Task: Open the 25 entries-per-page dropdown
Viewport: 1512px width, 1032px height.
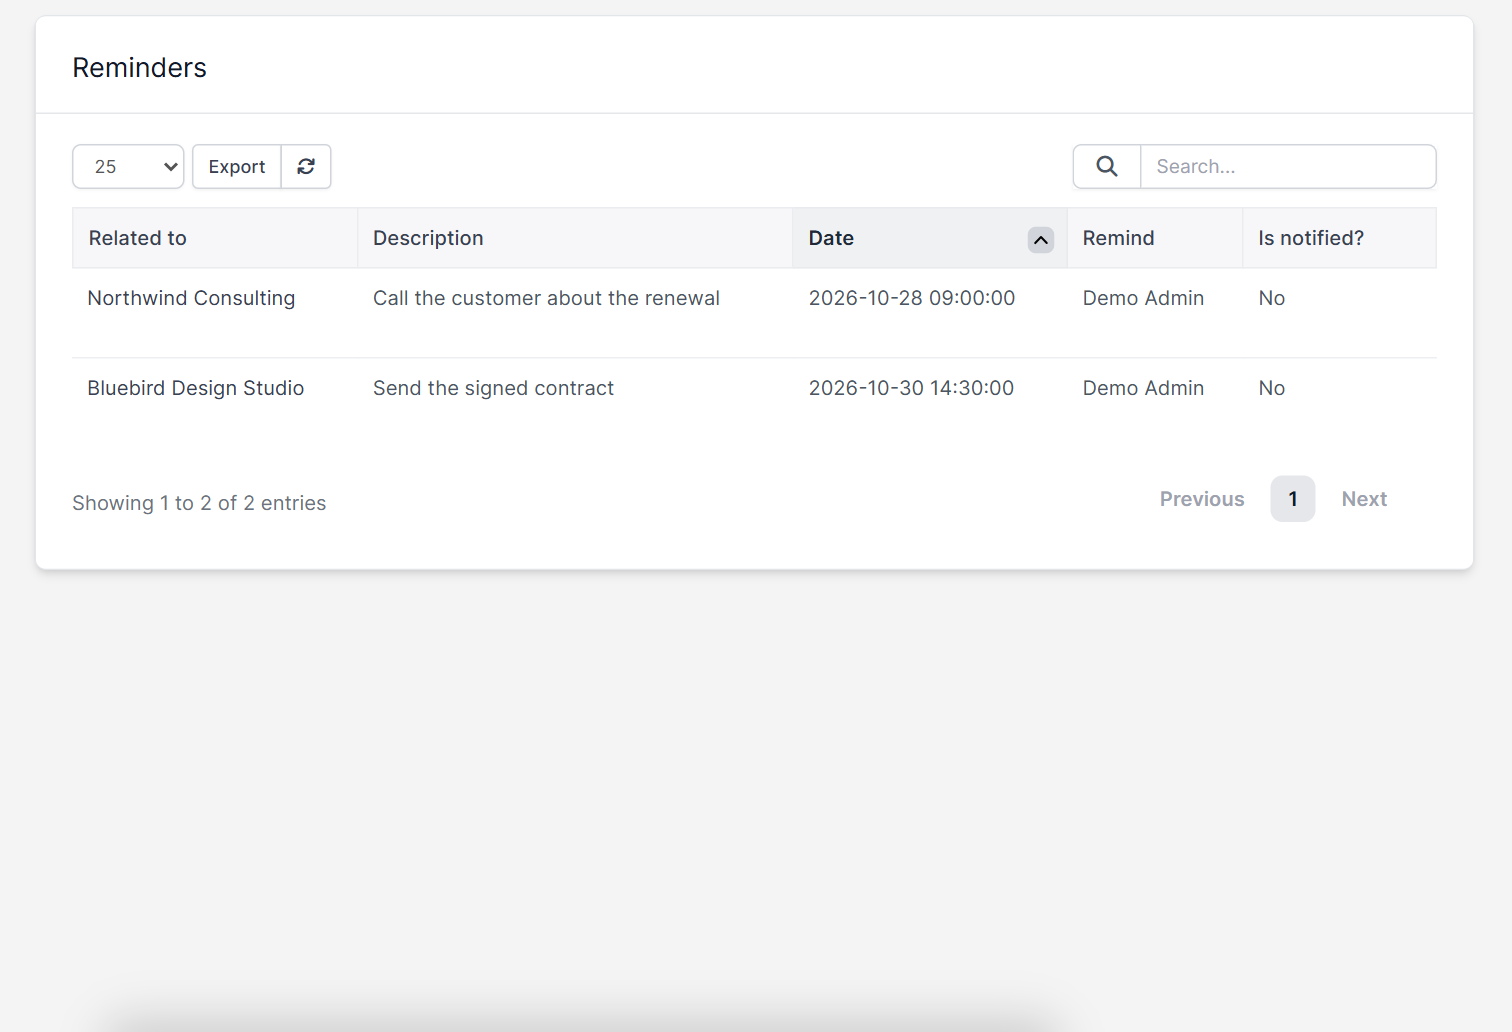Action: [128, 166]
